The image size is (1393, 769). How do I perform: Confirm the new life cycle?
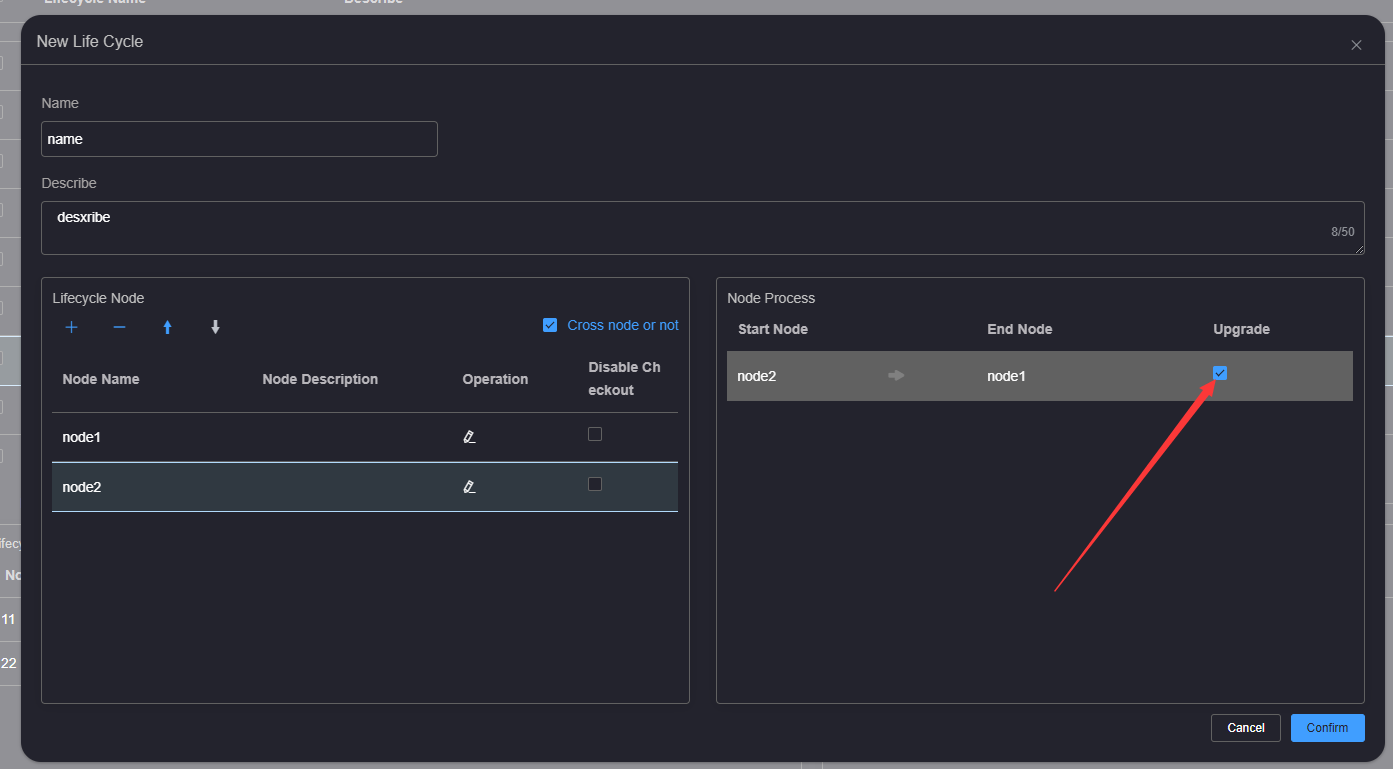[1327, 728]
